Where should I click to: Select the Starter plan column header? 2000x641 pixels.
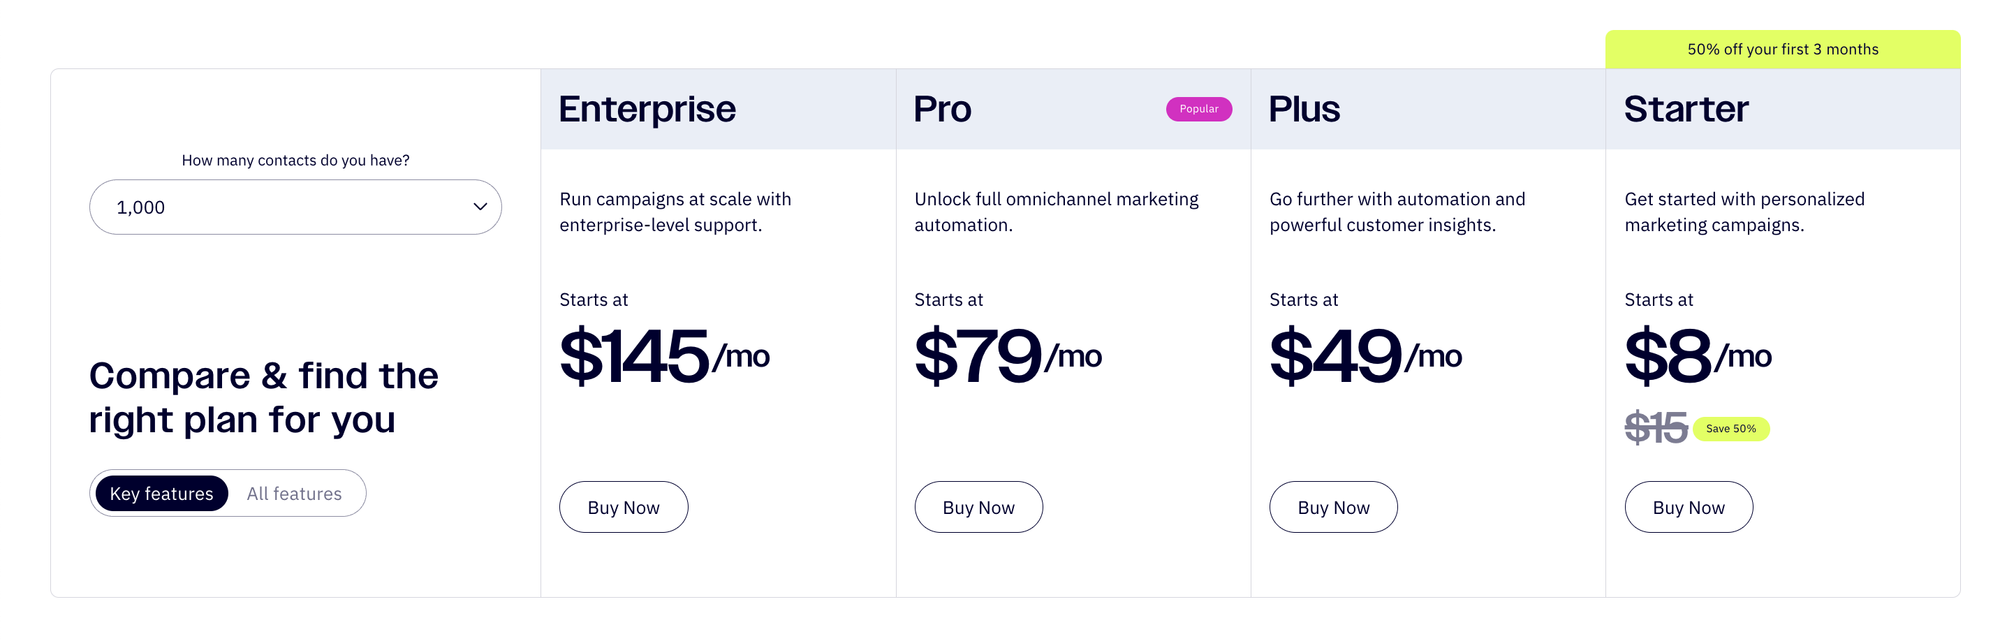[x=1686, y=108]
